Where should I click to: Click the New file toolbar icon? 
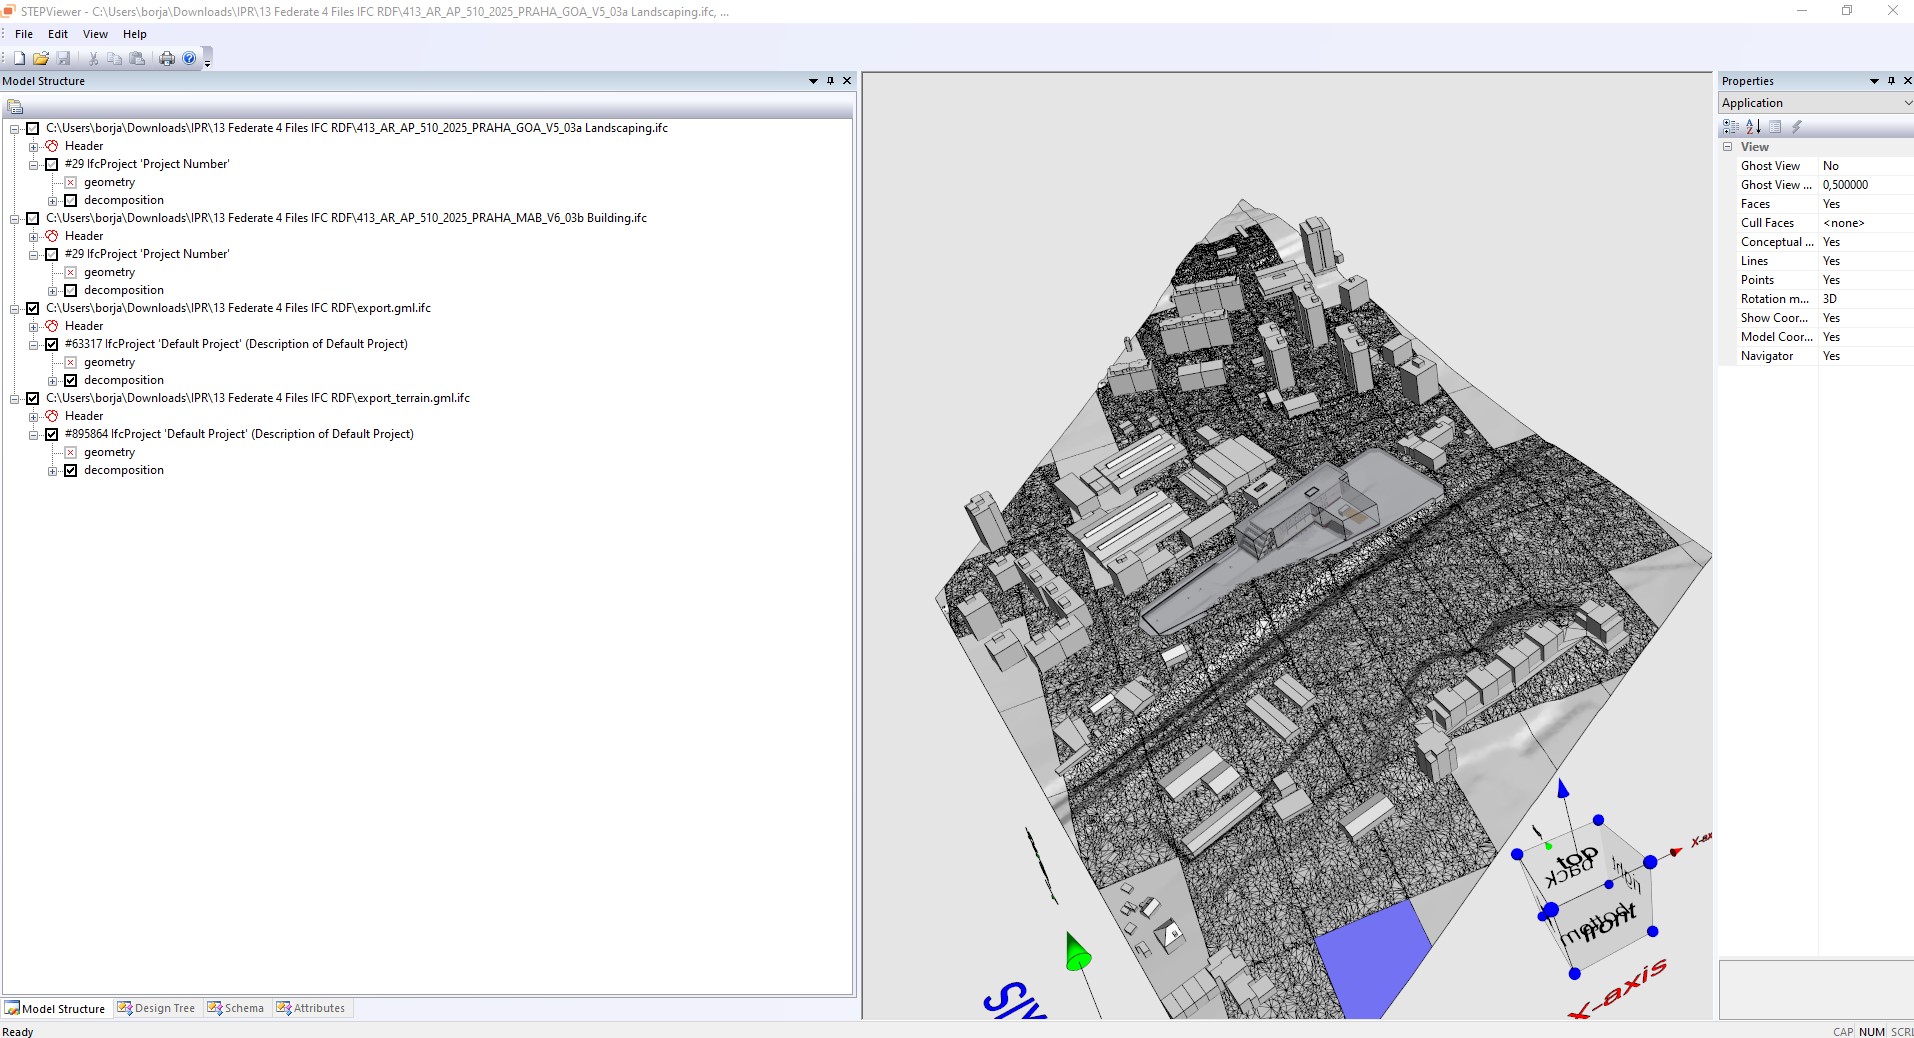point(19,59)
